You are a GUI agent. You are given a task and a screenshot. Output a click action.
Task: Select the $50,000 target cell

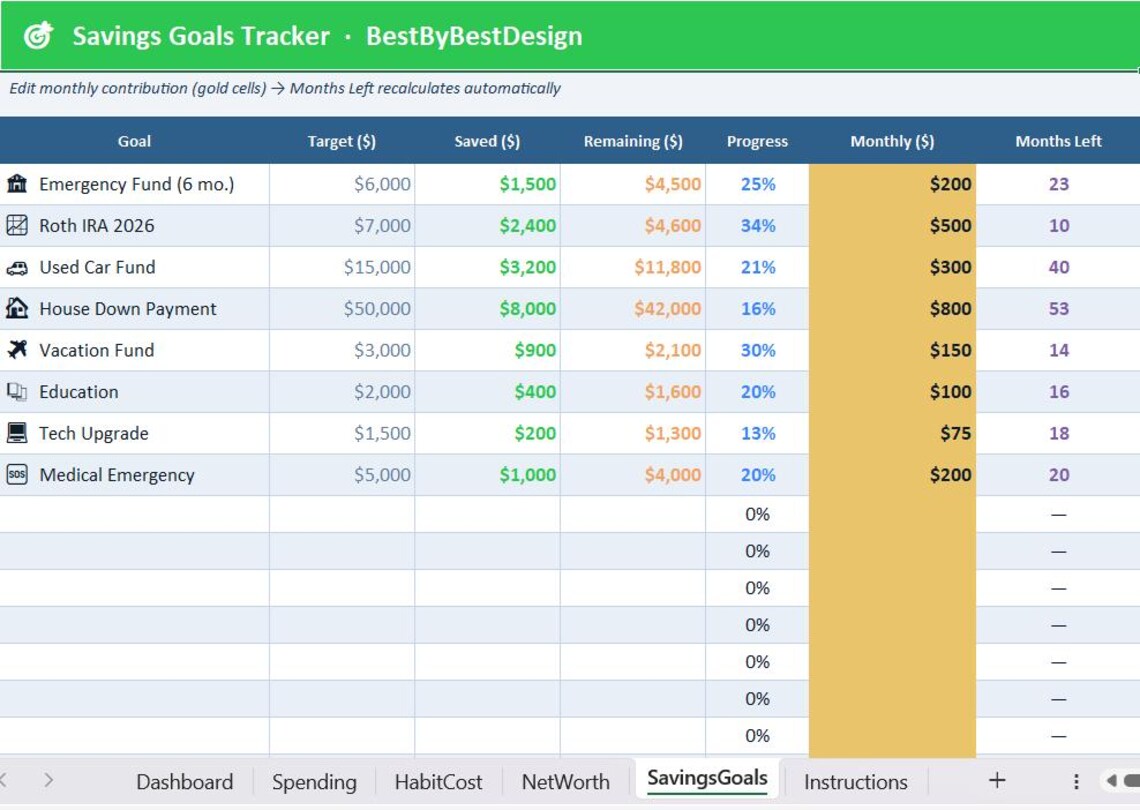(342, 308)
